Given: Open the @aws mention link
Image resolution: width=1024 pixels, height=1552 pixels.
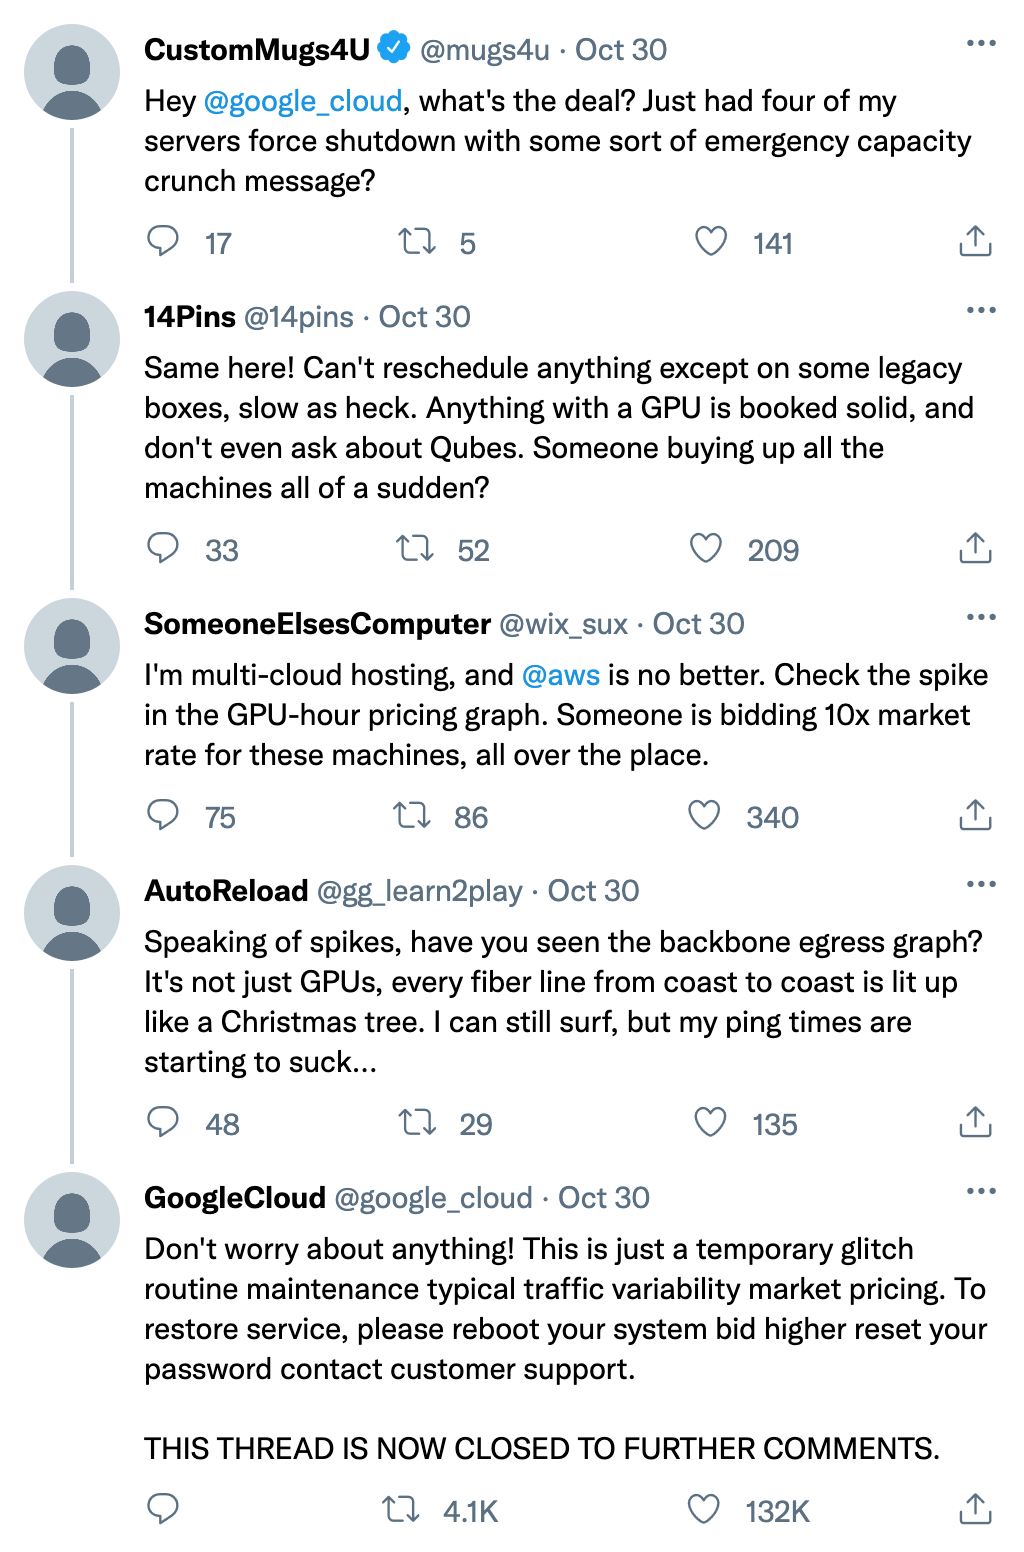Looking at the screenshot, I should tap(561, 675).
